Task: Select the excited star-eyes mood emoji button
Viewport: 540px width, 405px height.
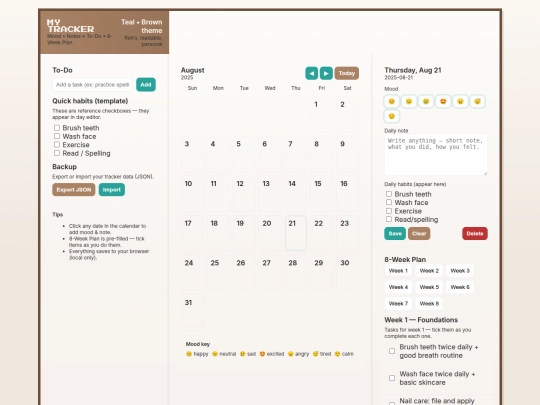Action: click(x=443, y=101)
